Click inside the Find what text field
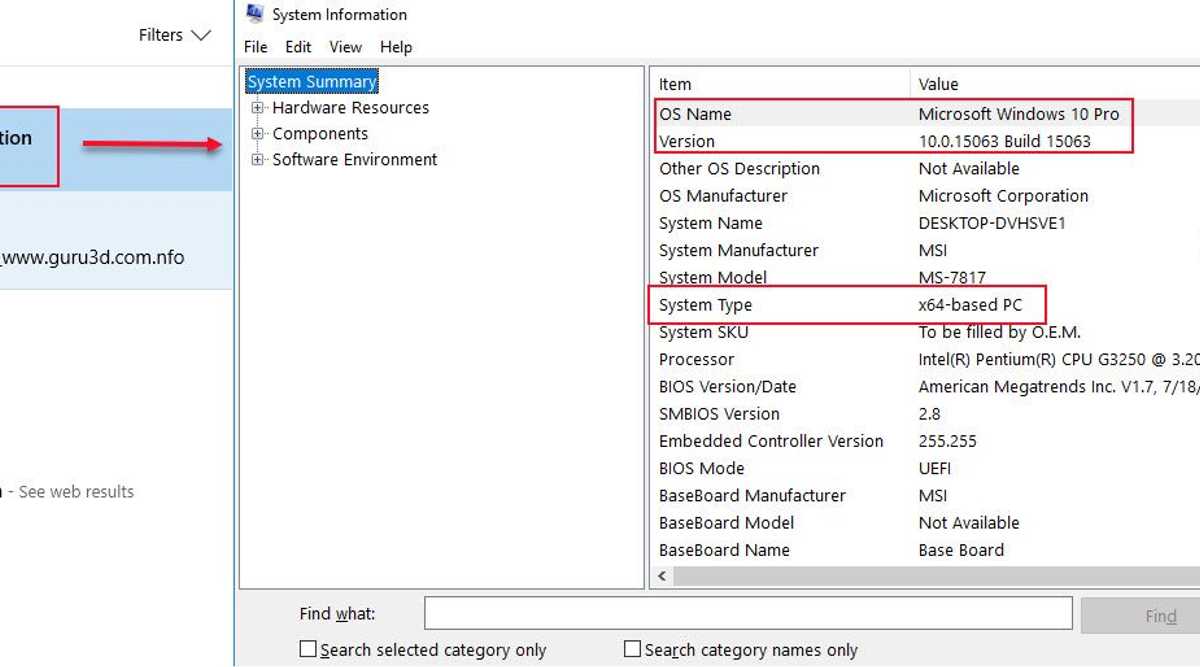 pyautogui.click(x=748, y=613)
